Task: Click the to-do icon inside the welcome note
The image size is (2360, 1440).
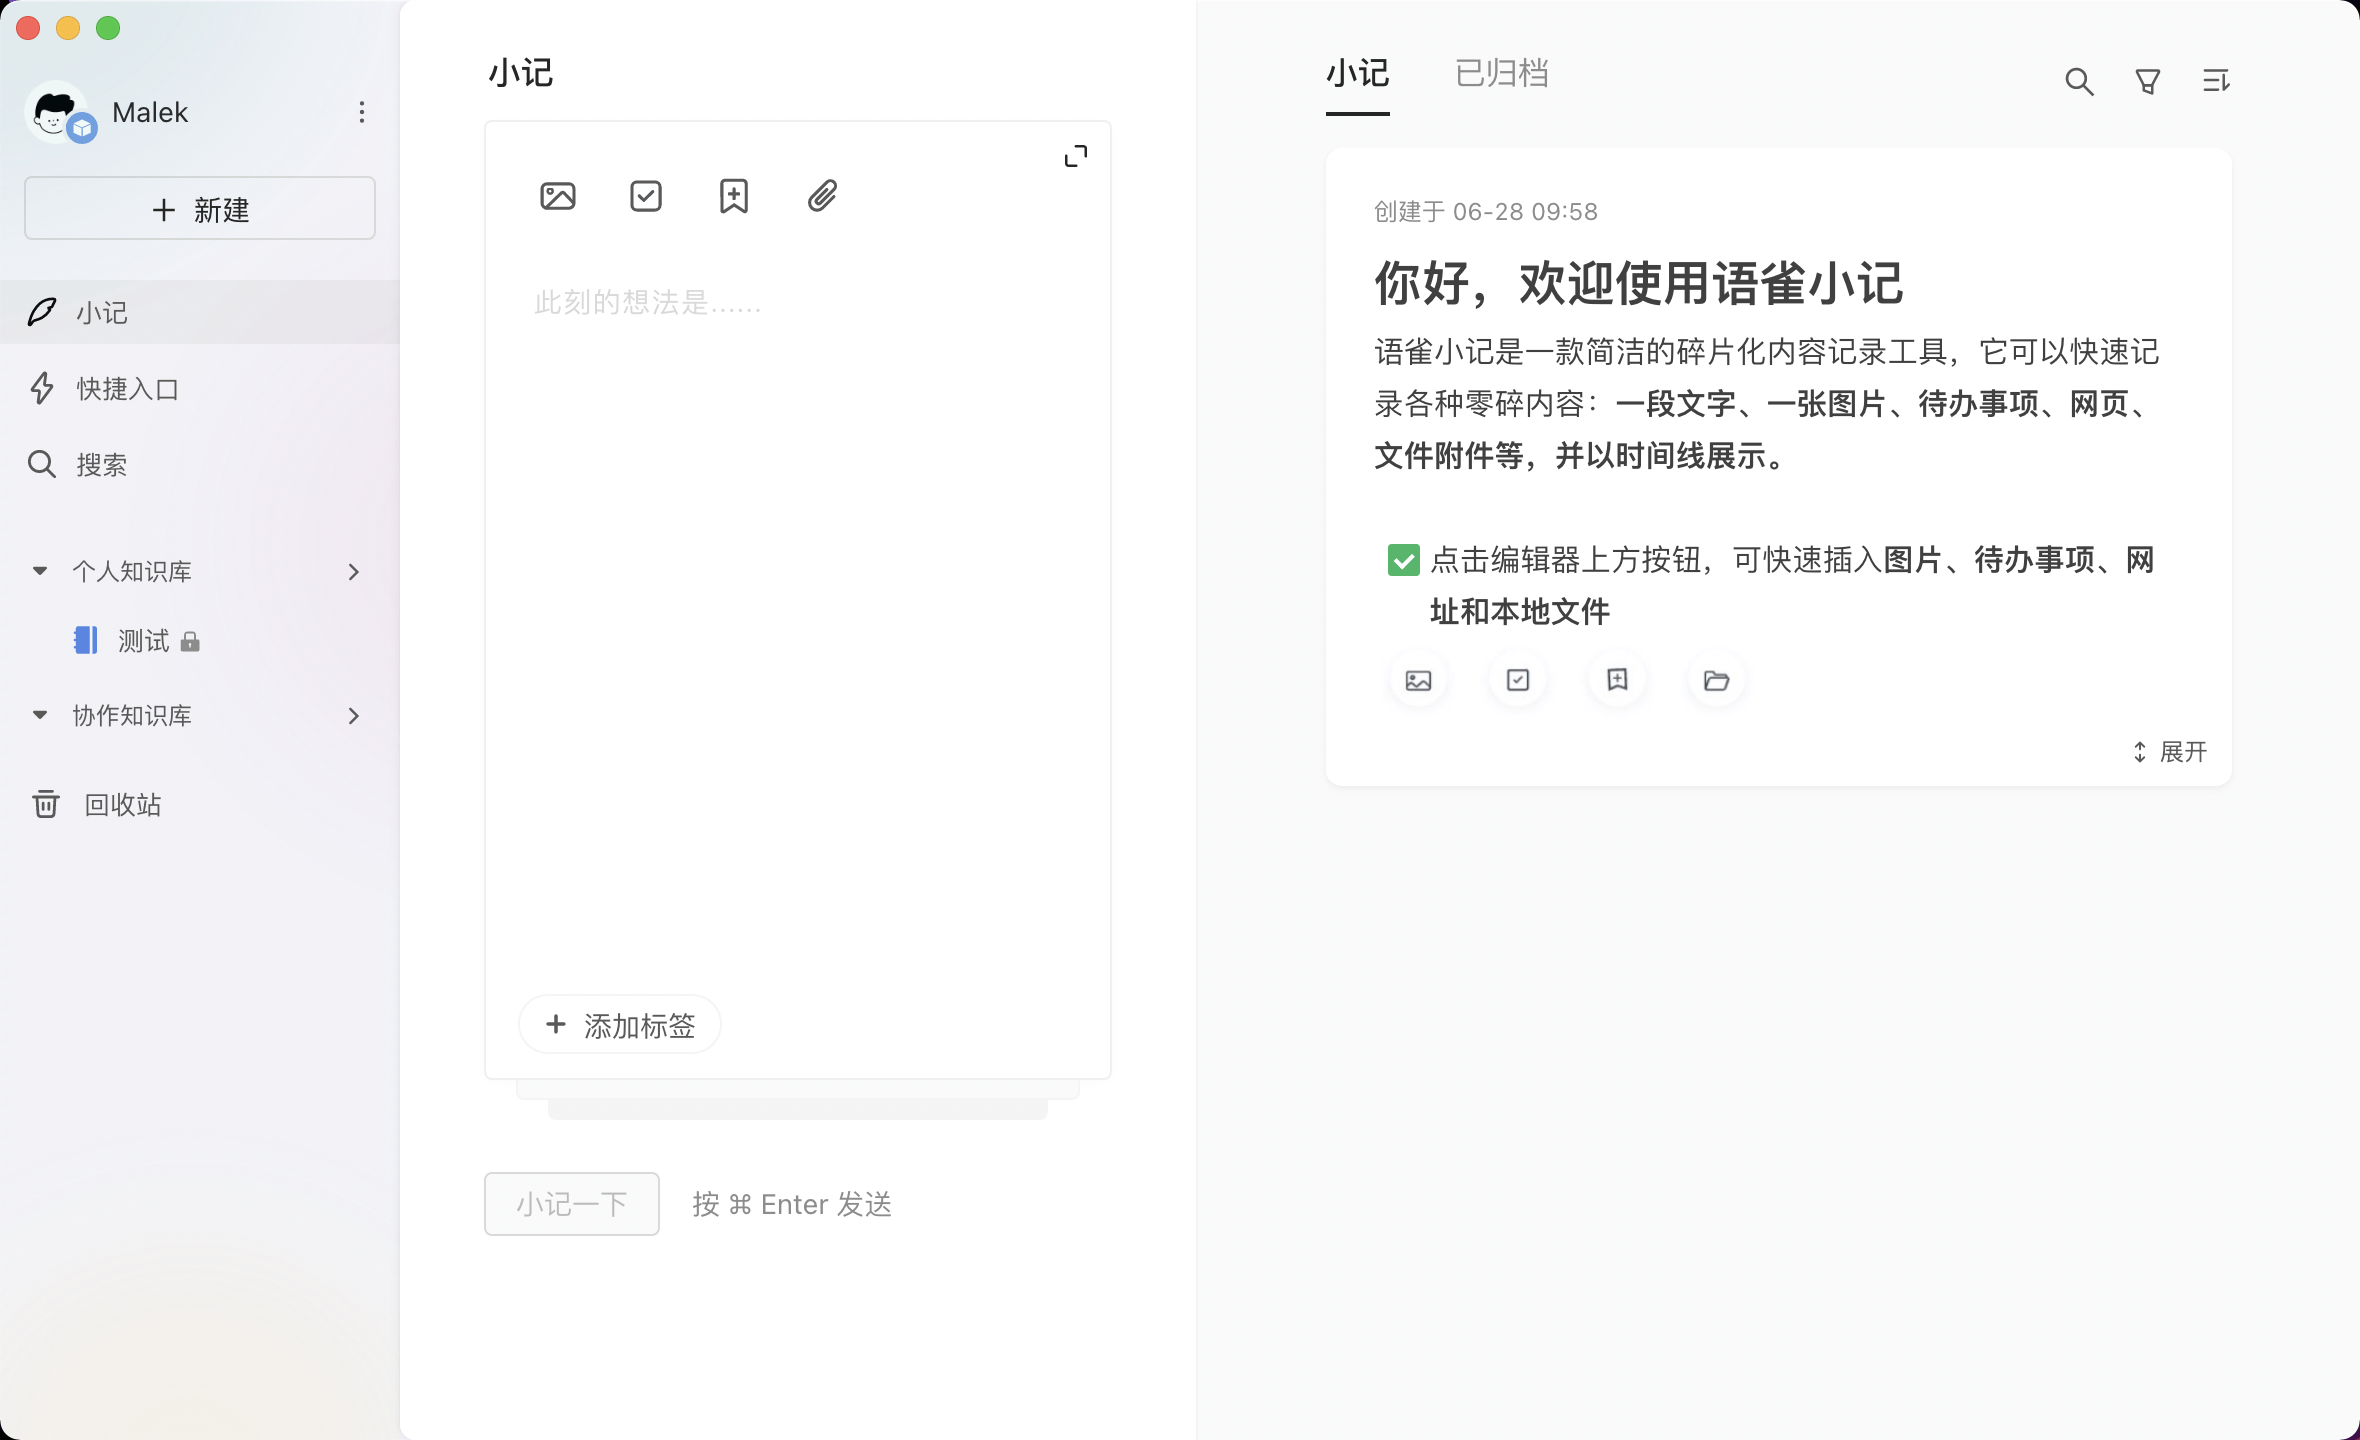Action: tap(1518, 680)
